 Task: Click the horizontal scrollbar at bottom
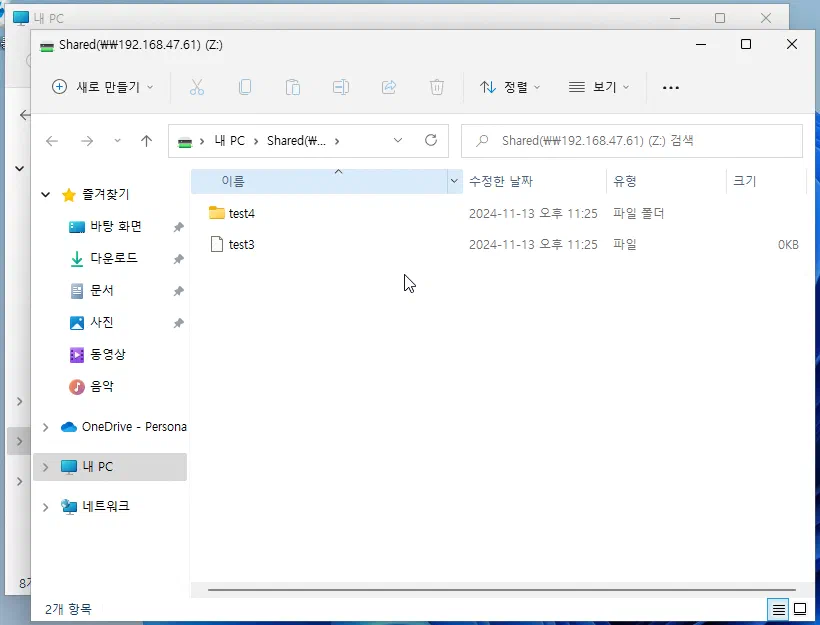pyautogui.click(x=500, y=590)
